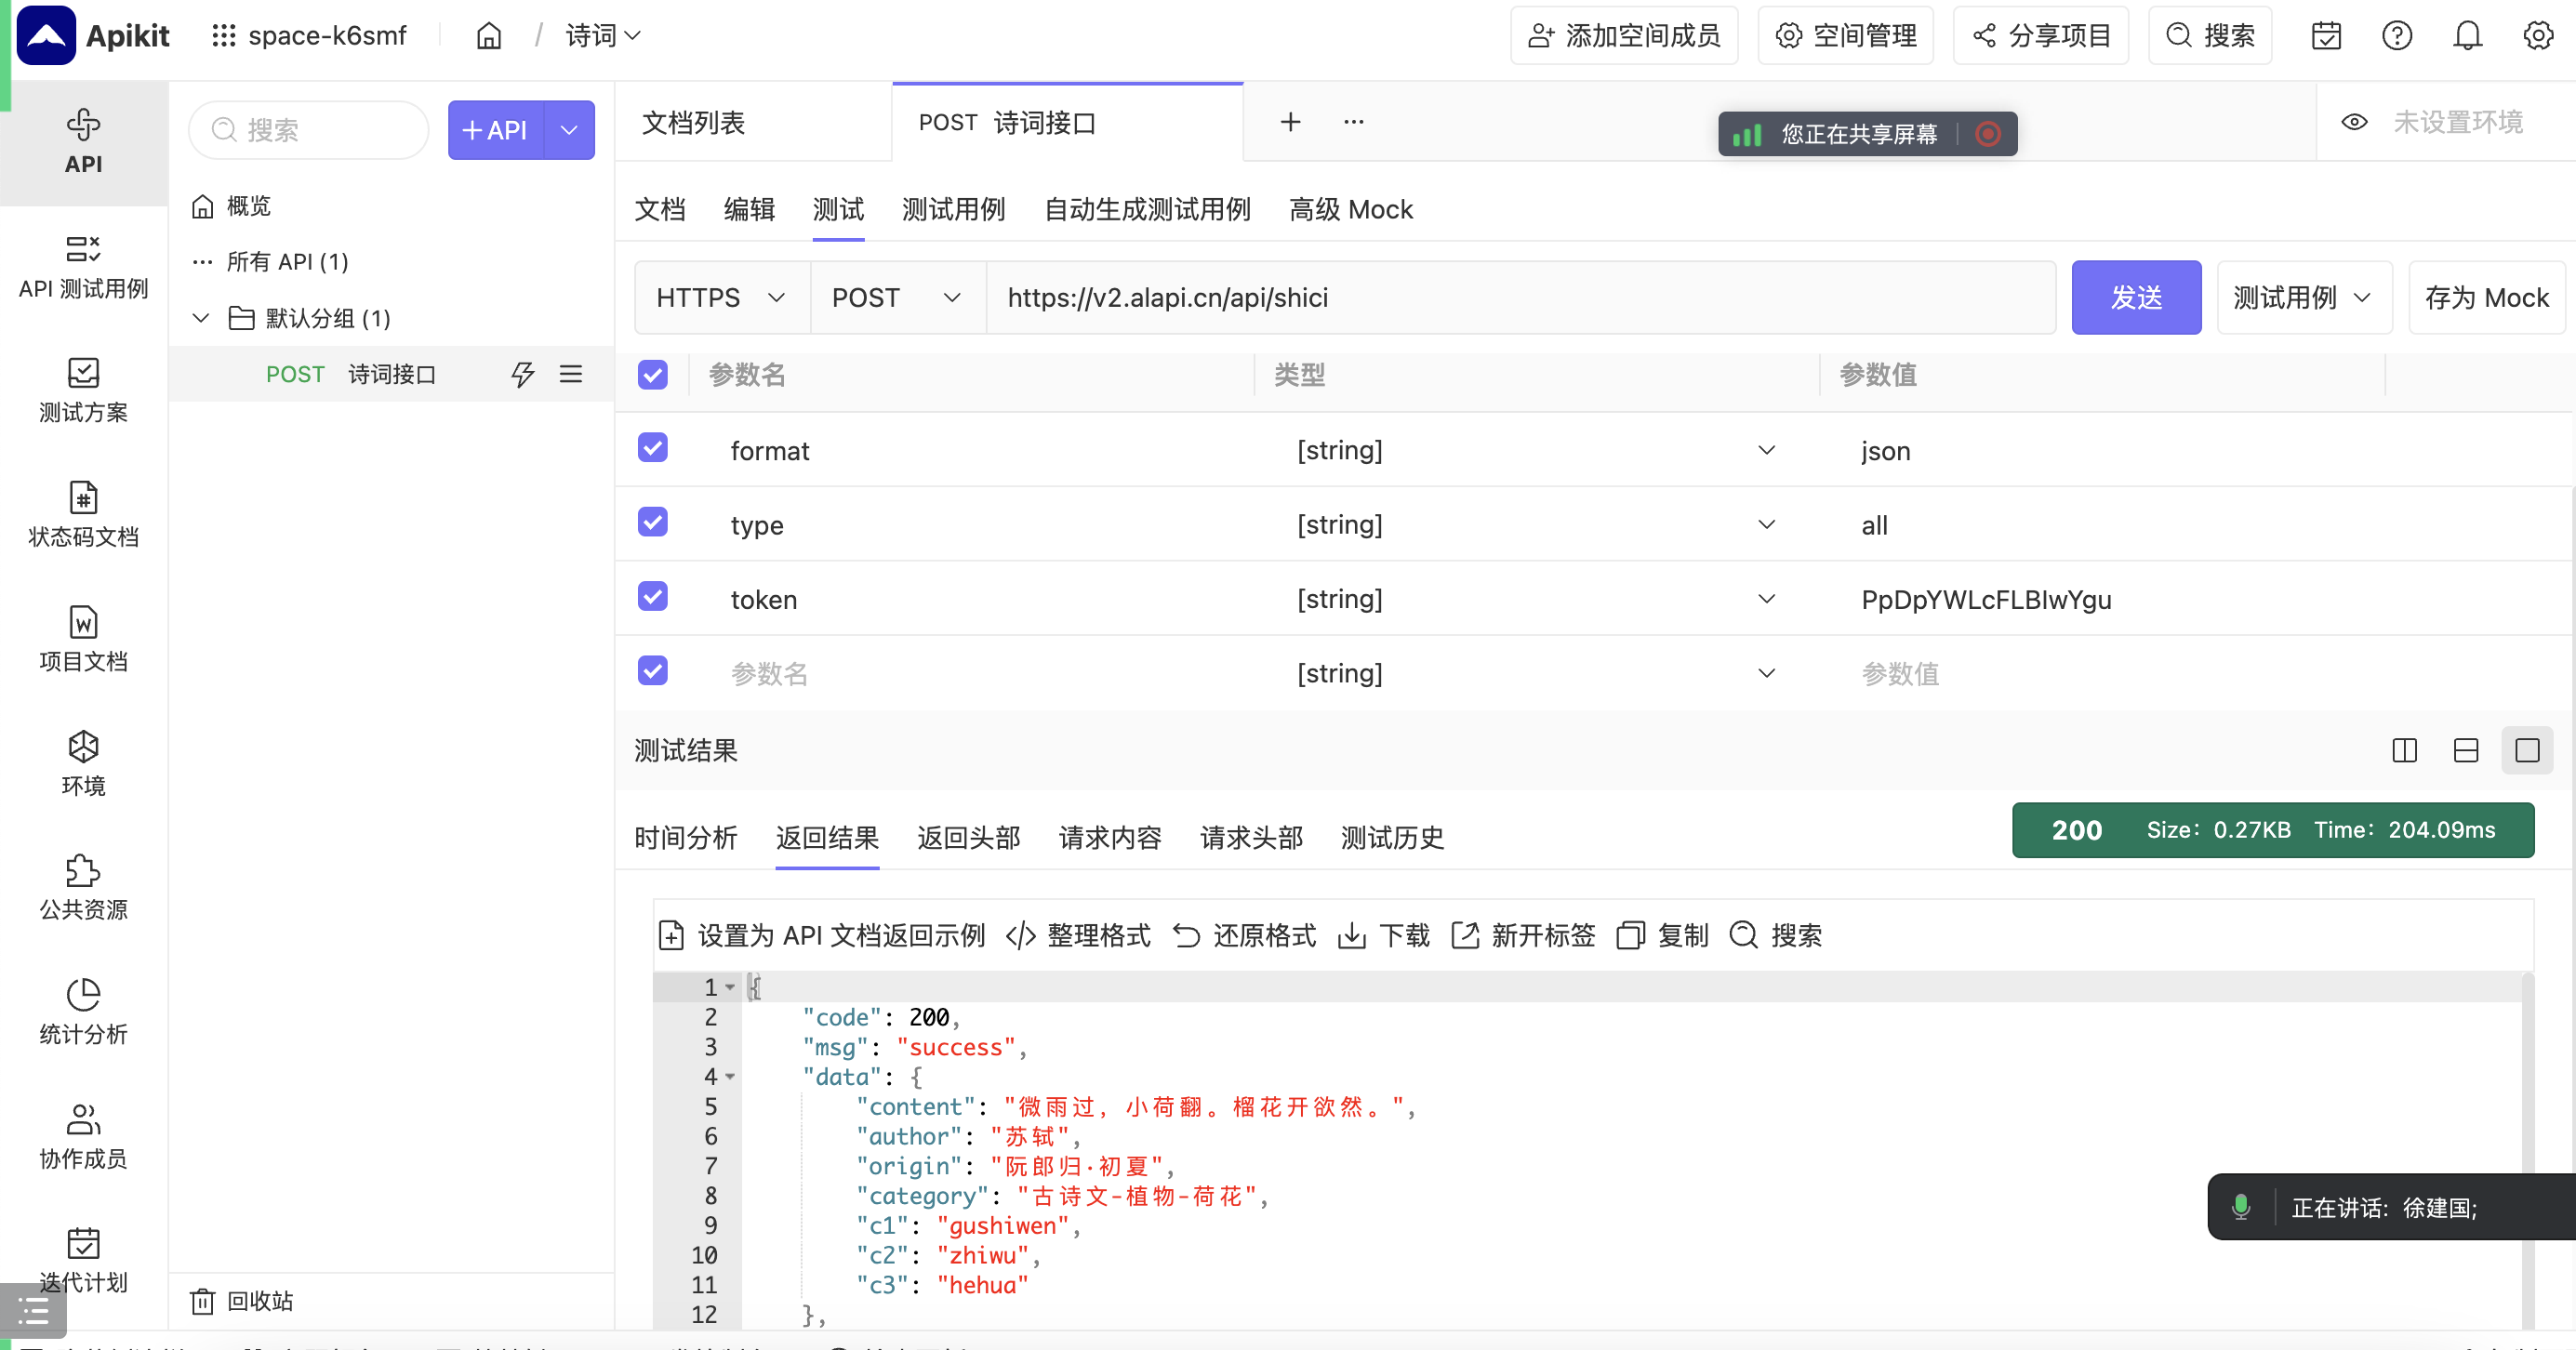The image size is (2576, 1350).
Task: Open the HTTPS protocol dropdown
Action: [722, 298]
